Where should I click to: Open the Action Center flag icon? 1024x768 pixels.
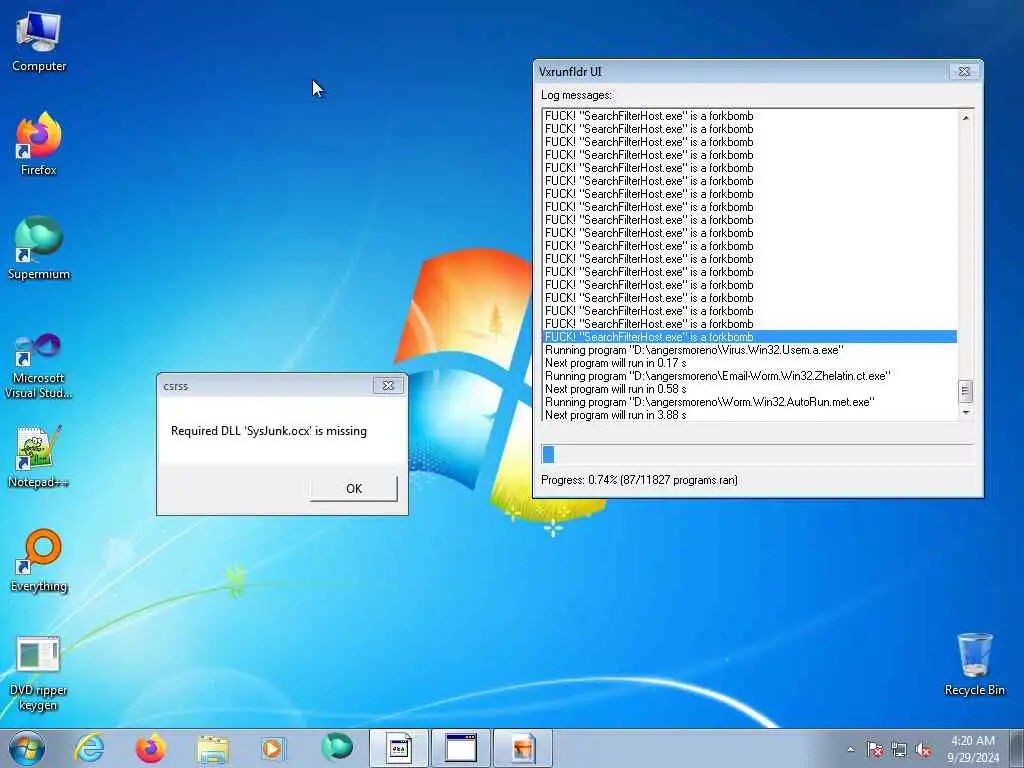coord(874,750)
